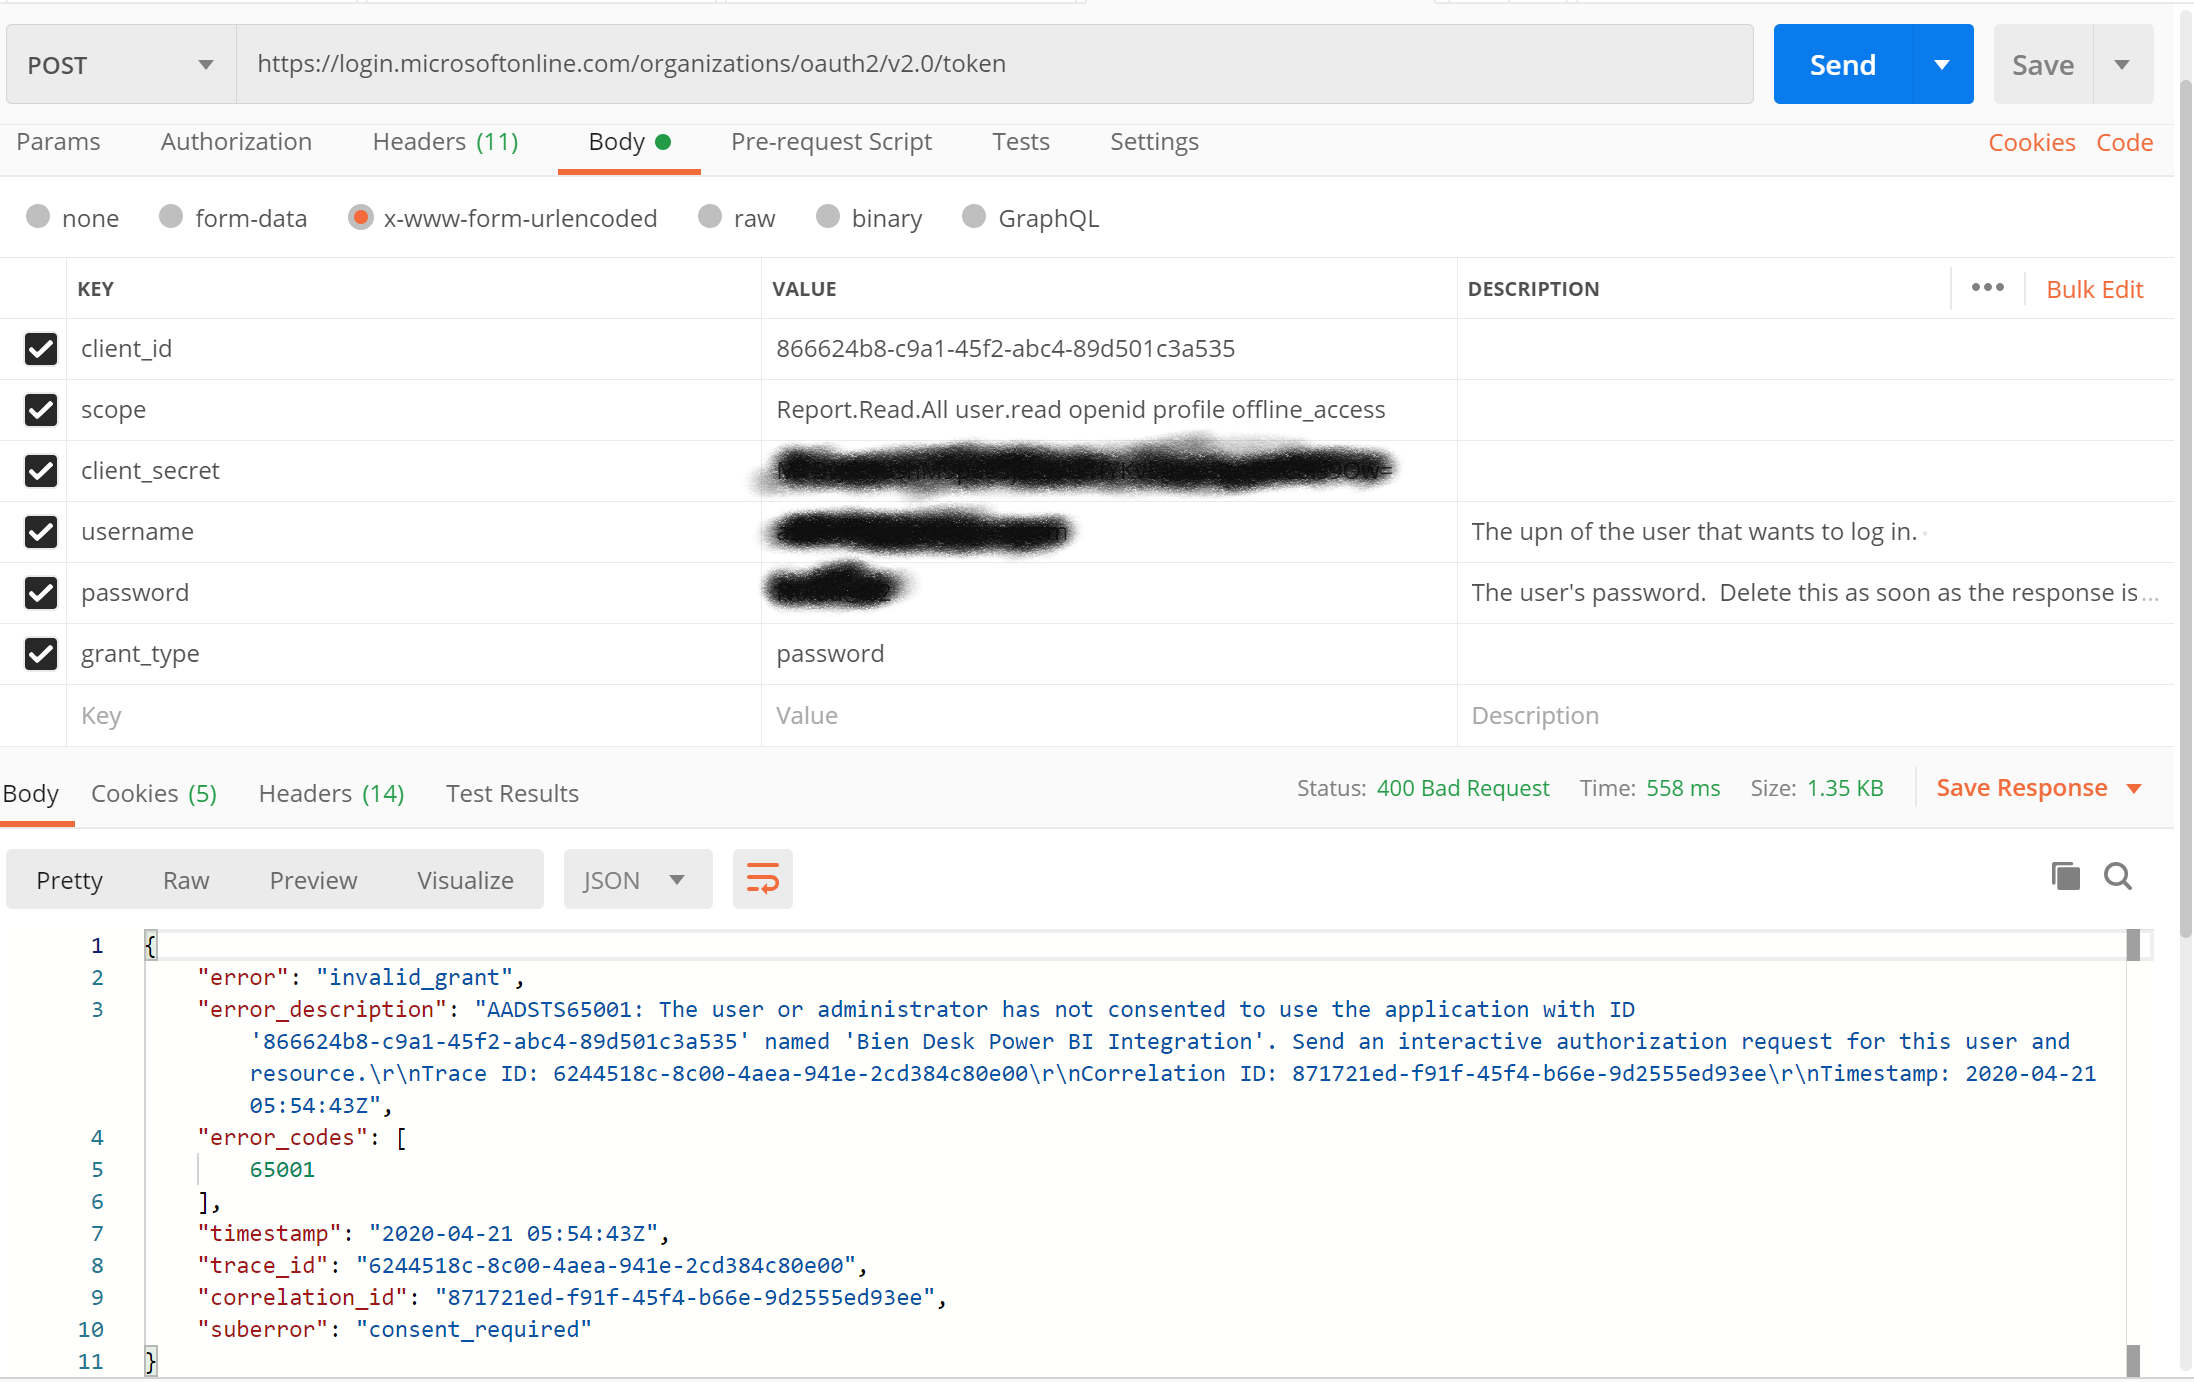The height and width of the screenshot is (1382, 2194).
Task: Toggle the response word wrap icon
Action: pos(762,879)
